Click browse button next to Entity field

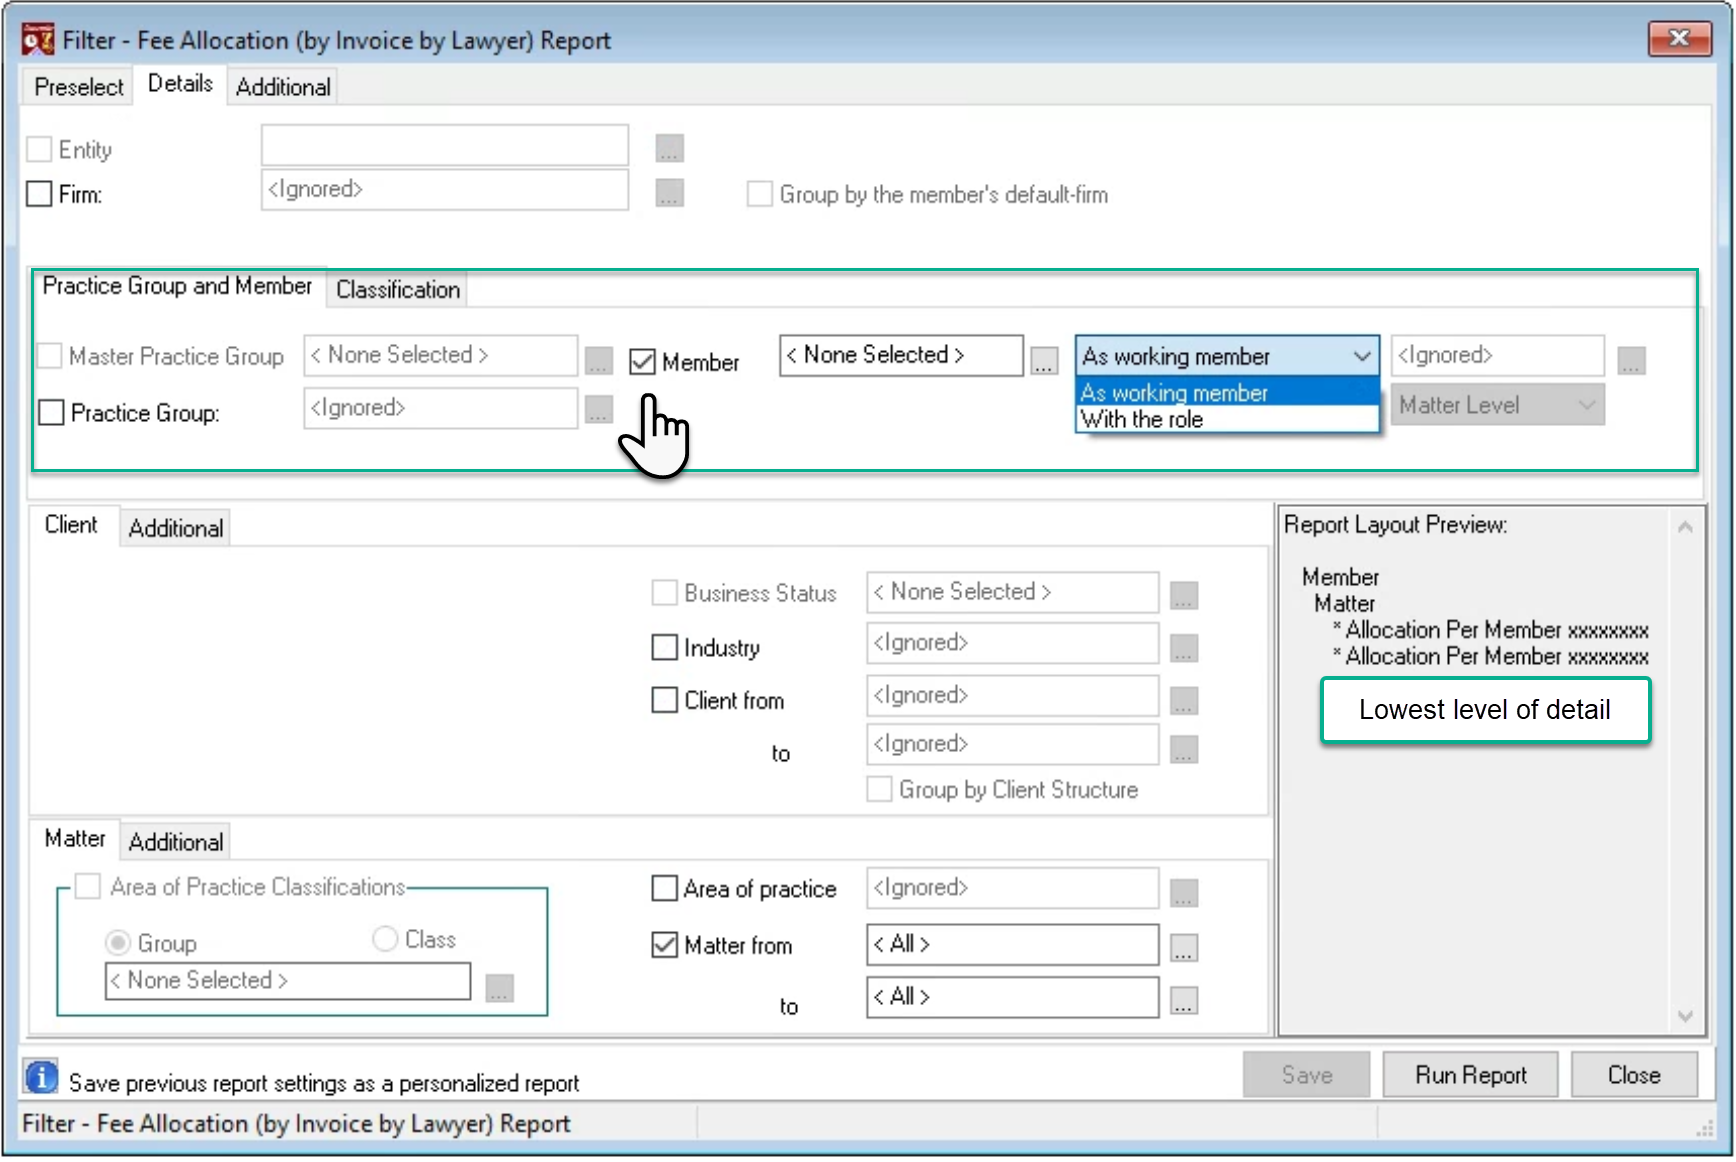669,148
